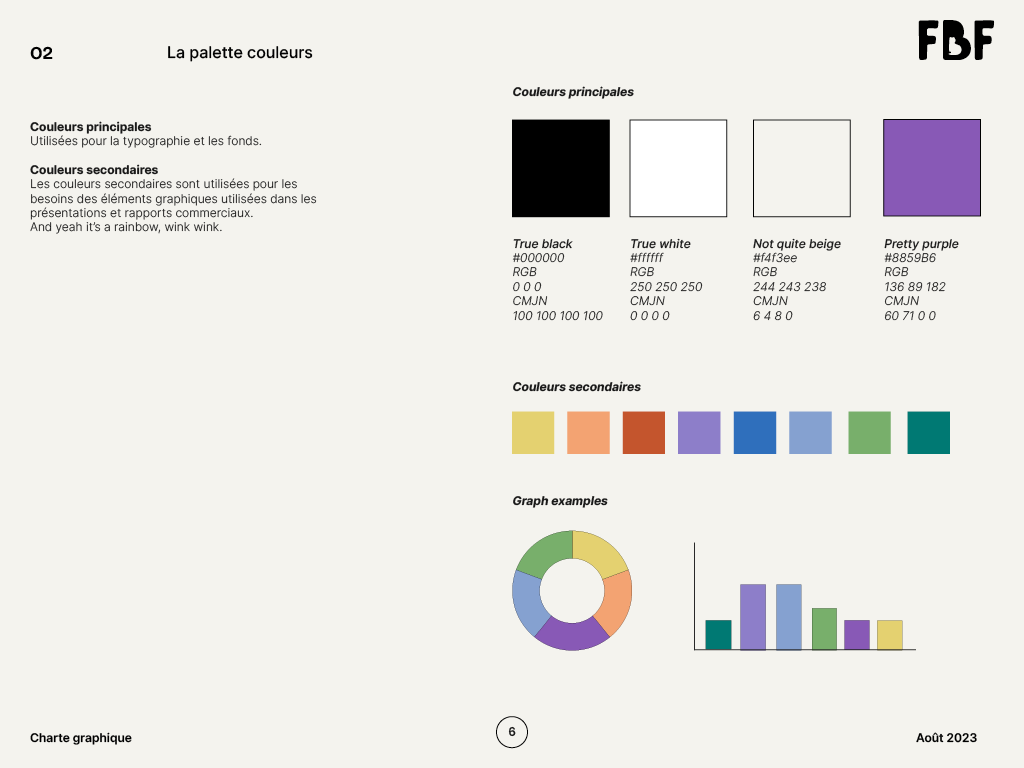Select the True white color swatch
The width and height of the screenshot is (1024, 768).
pos(678,168)
